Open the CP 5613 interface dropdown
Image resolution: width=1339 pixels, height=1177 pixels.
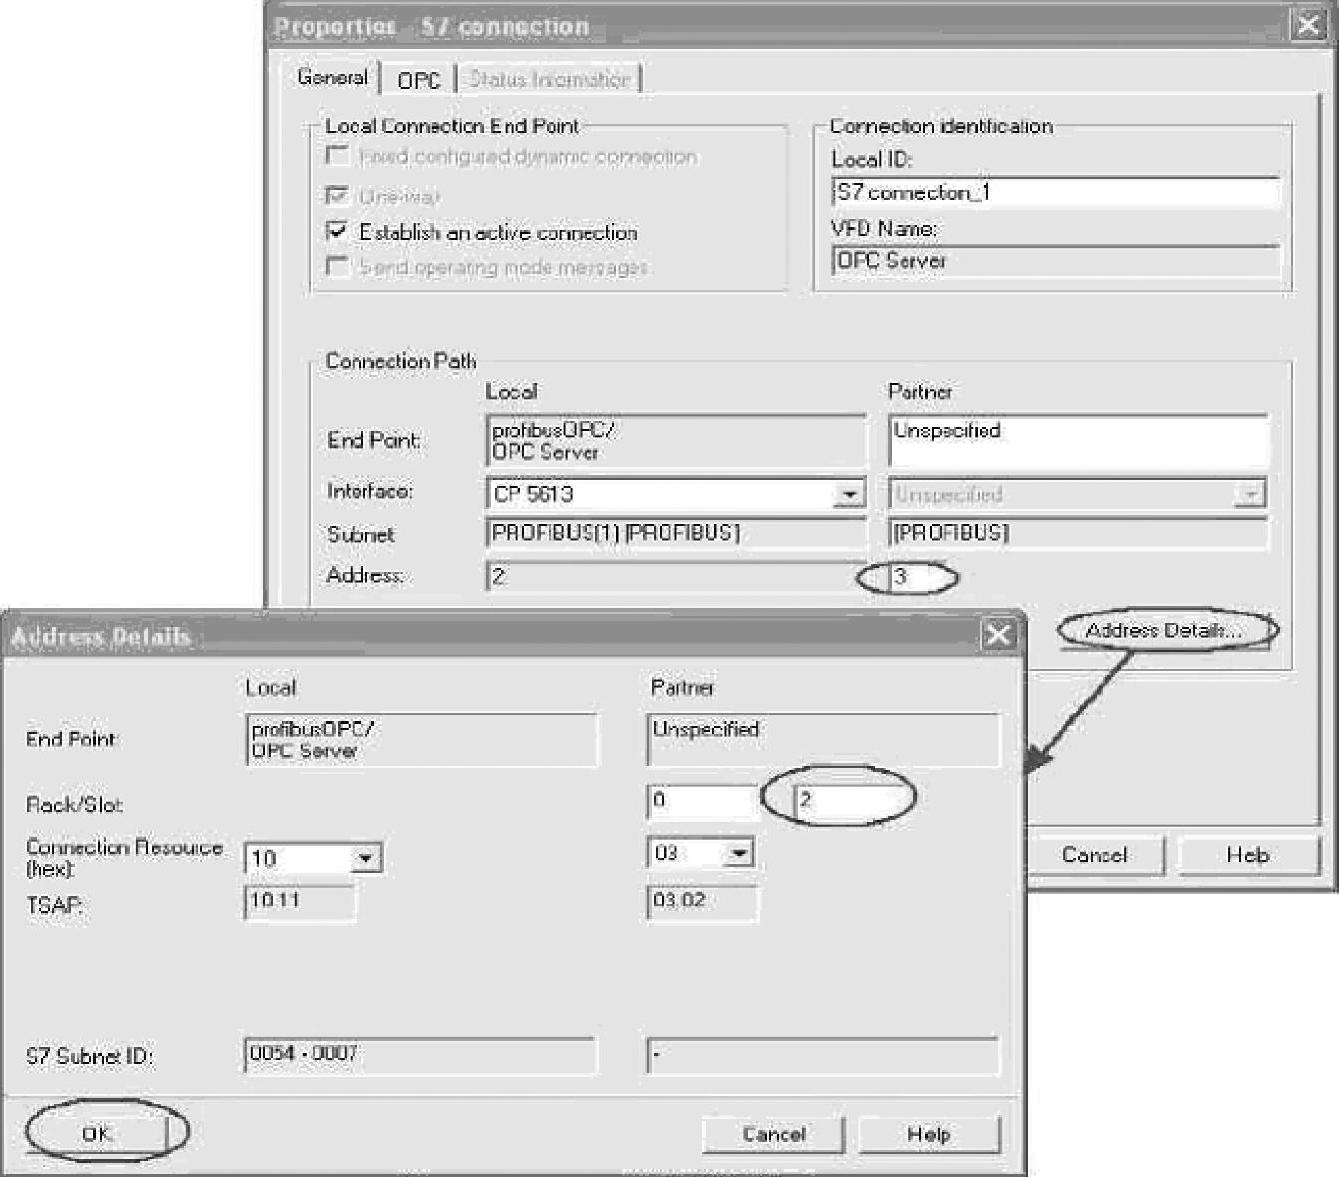(x=849, y=494)
